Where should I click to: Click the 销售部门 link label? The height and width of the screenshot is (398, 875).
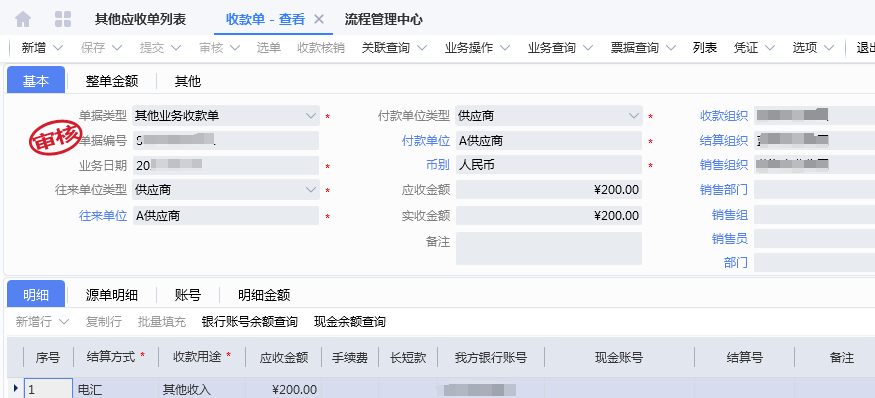click(x=724, y=190)
